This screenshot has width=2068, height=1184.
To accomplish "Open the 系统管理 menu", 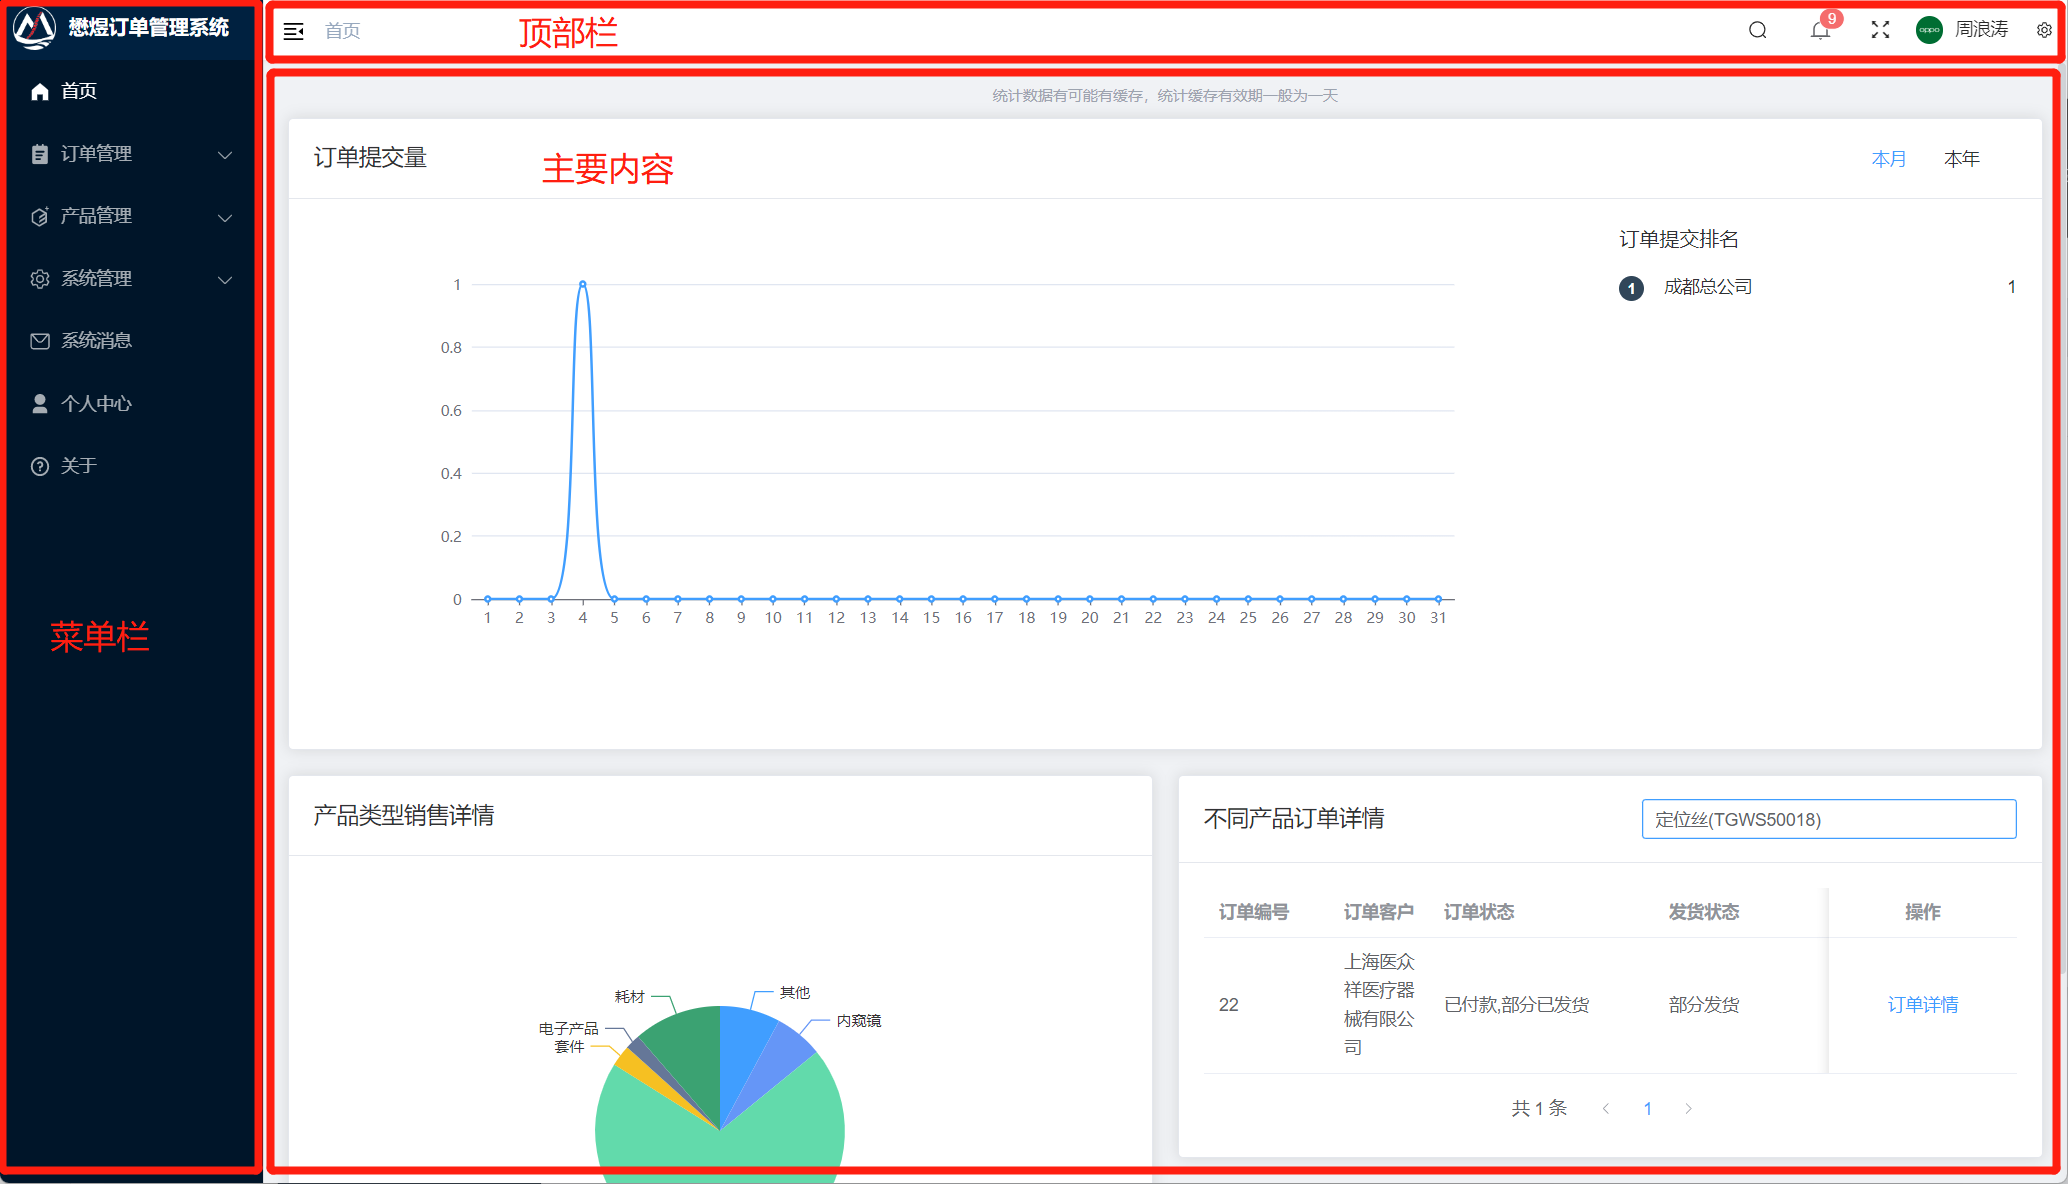I will [x=131, y=279].
